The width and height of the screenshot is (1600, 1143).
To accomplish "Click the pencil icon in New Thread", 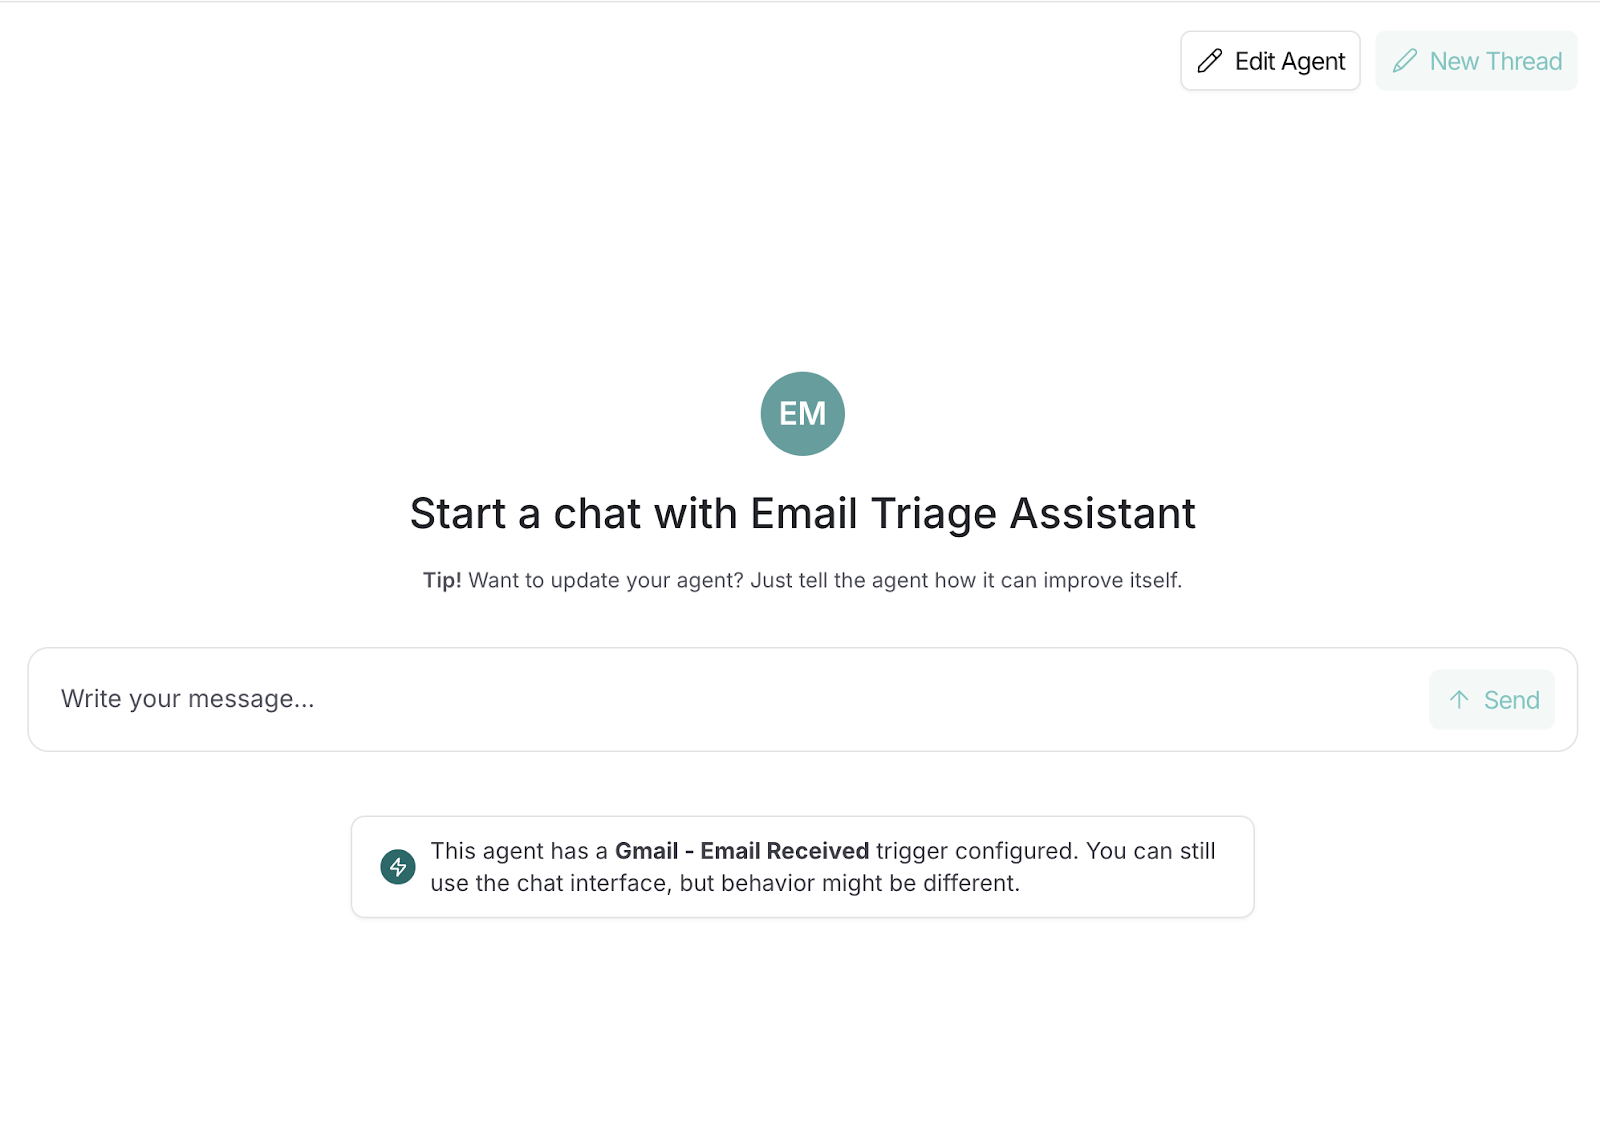I will pyautogui.click(x=1405, y=61).
